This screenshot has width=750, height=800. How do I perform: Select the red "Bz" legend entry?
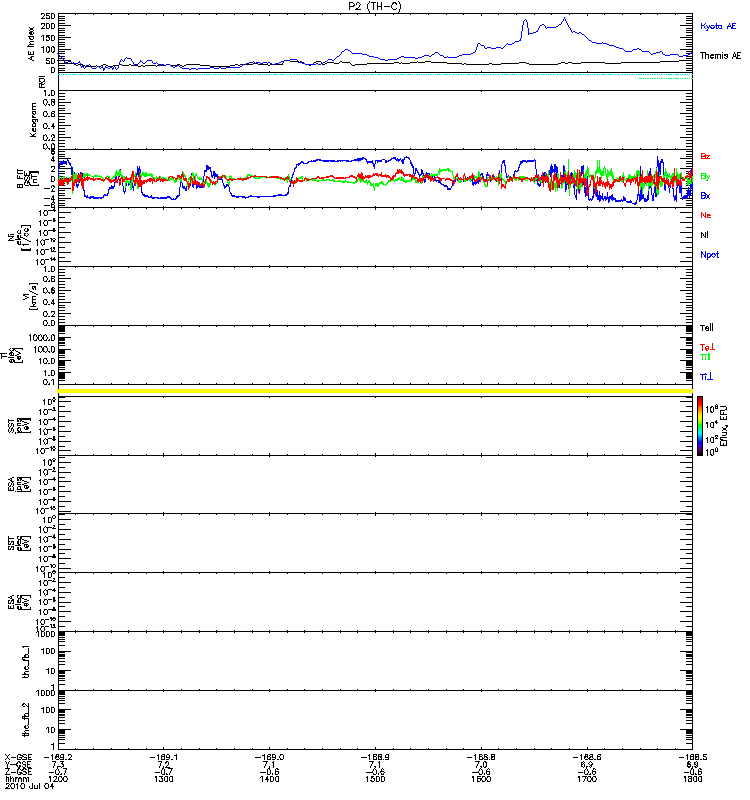tap(705, 156)
